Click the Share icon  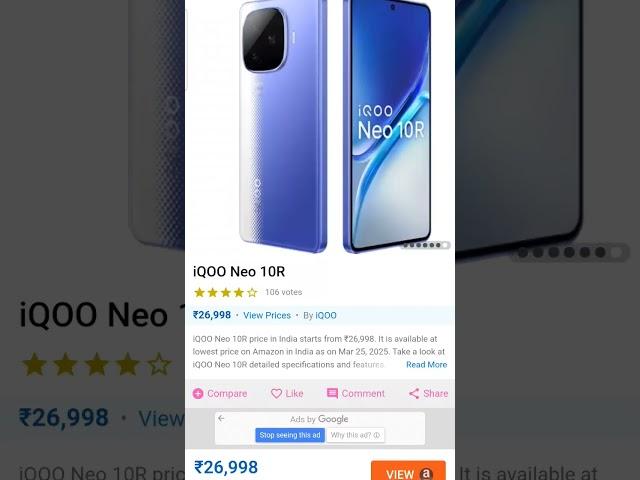click(414, 393)
